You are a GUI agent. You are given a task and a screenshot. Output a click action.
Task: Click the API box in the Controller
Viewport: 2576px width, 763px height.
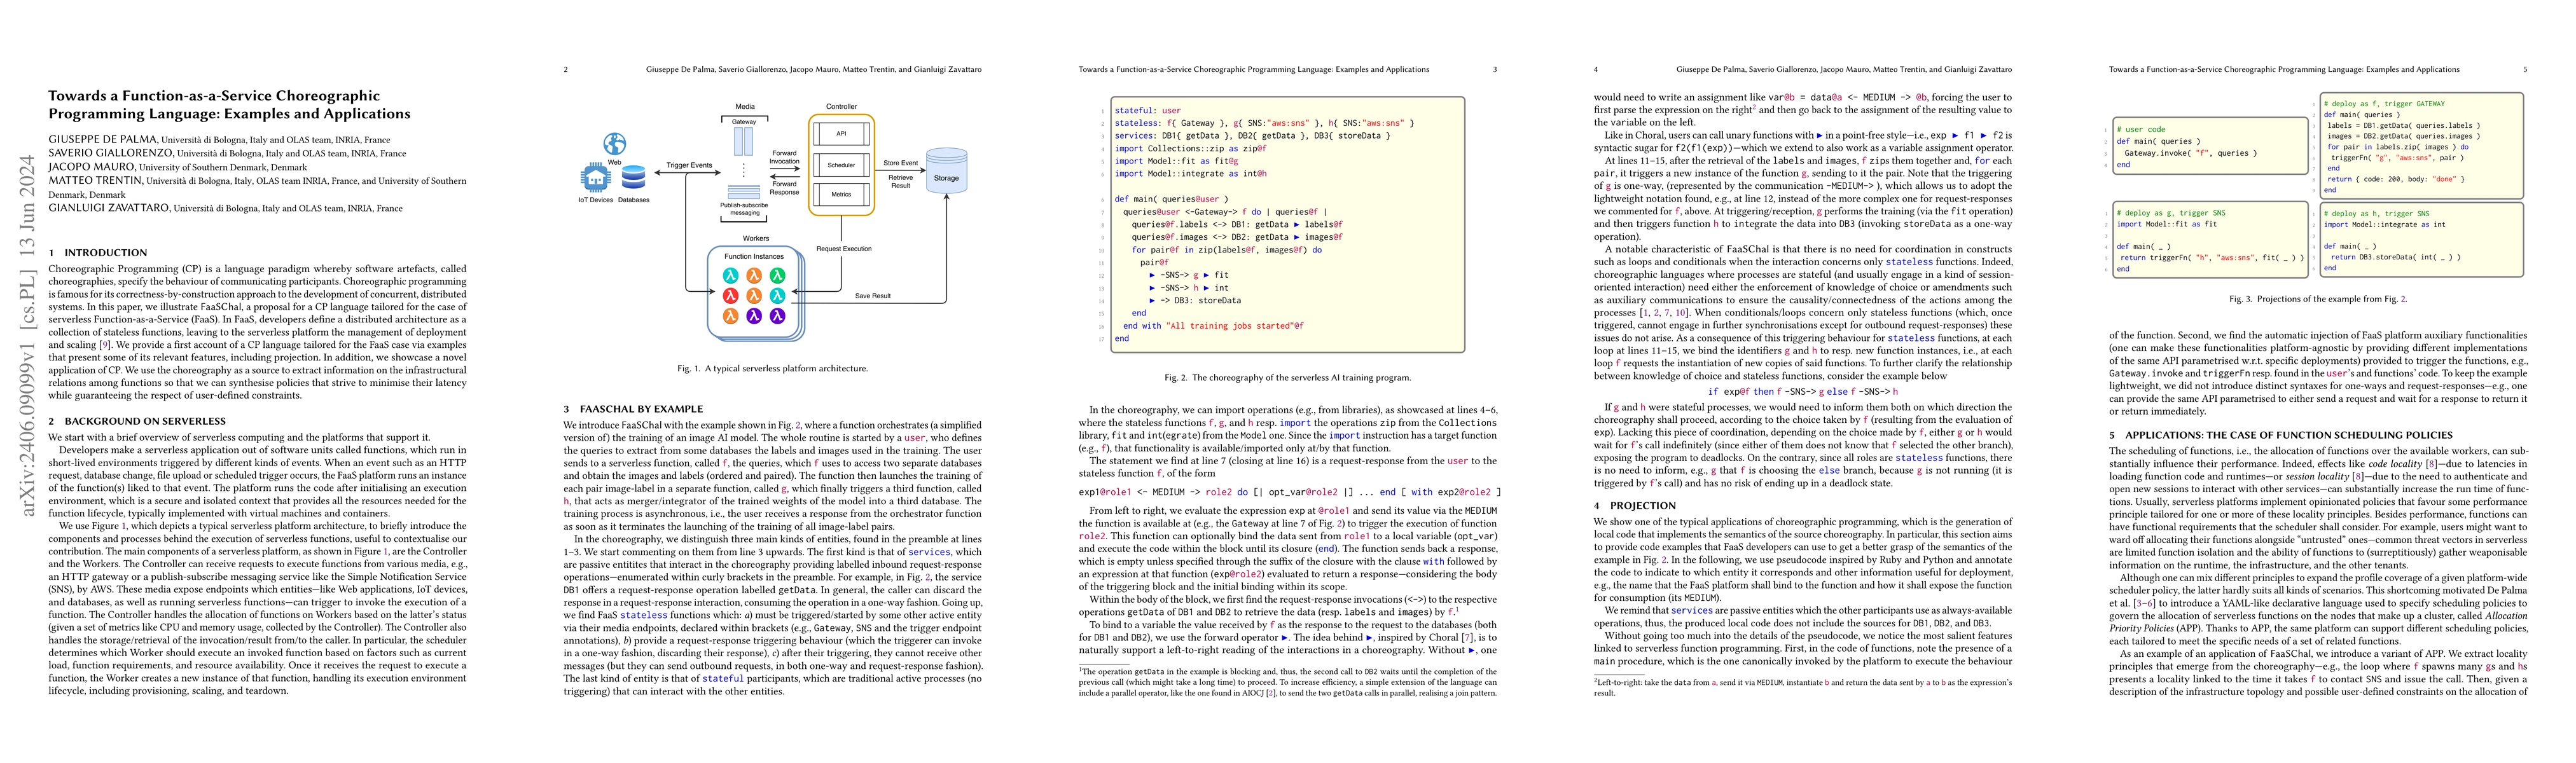pos(842,134)
